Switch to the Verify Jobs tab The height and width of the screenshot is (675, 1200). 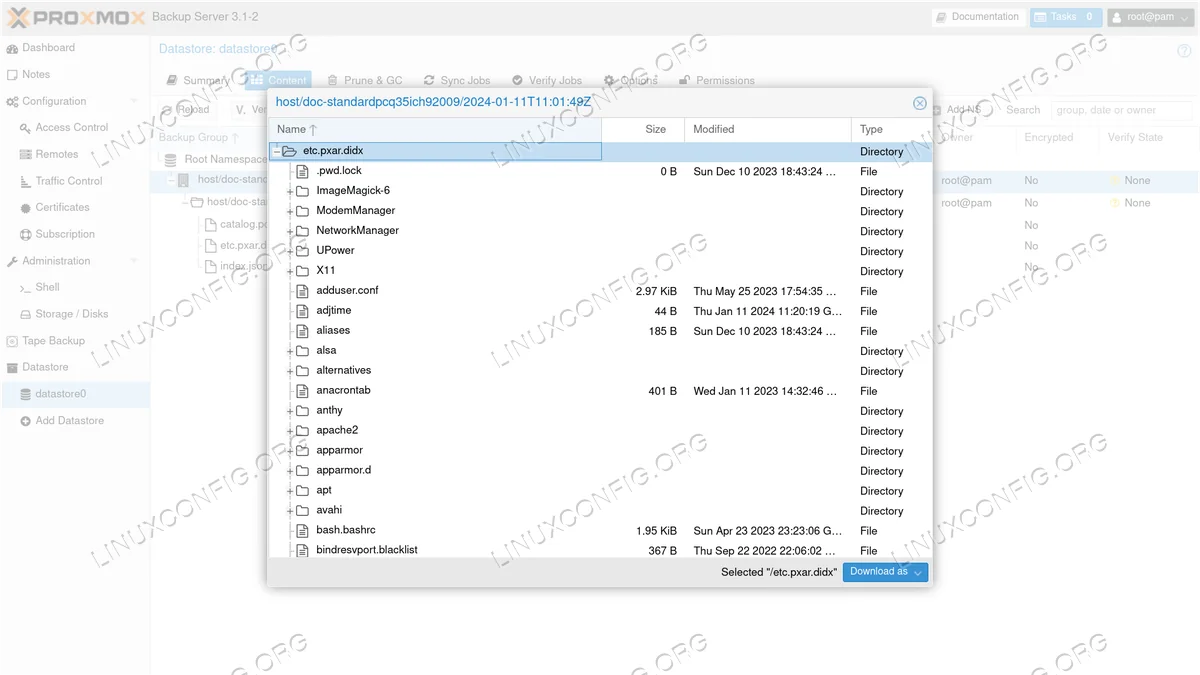547,80
